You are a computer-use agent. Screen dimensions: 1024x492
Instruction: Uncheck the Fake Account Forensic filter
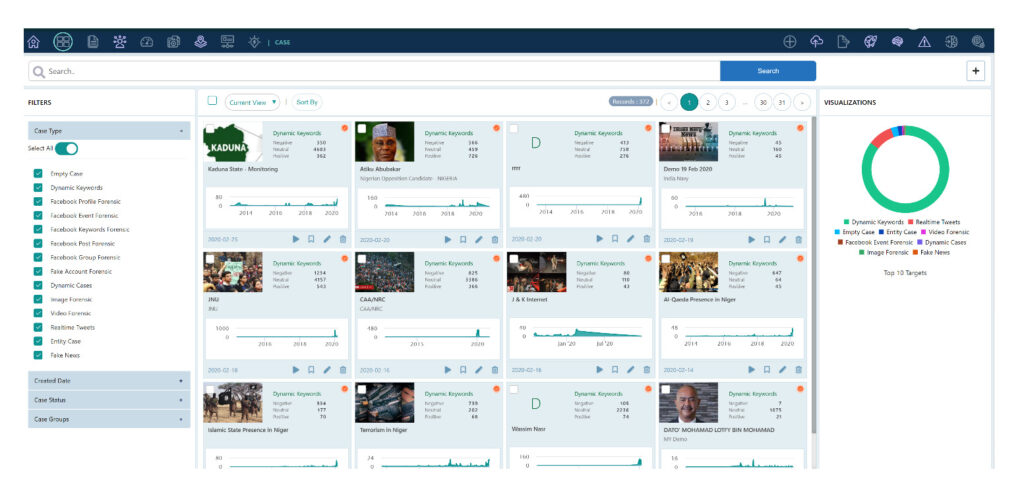(38, 271)
